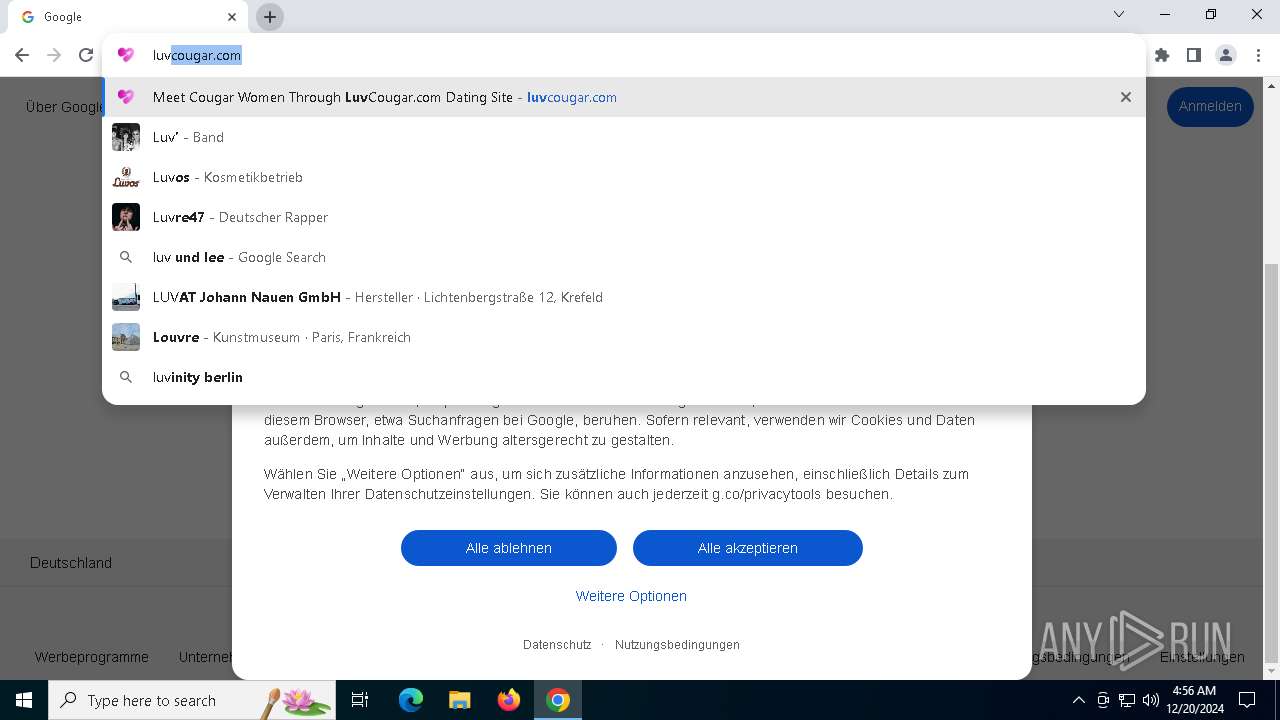Click the pink heart site icon in address bar

125,55
